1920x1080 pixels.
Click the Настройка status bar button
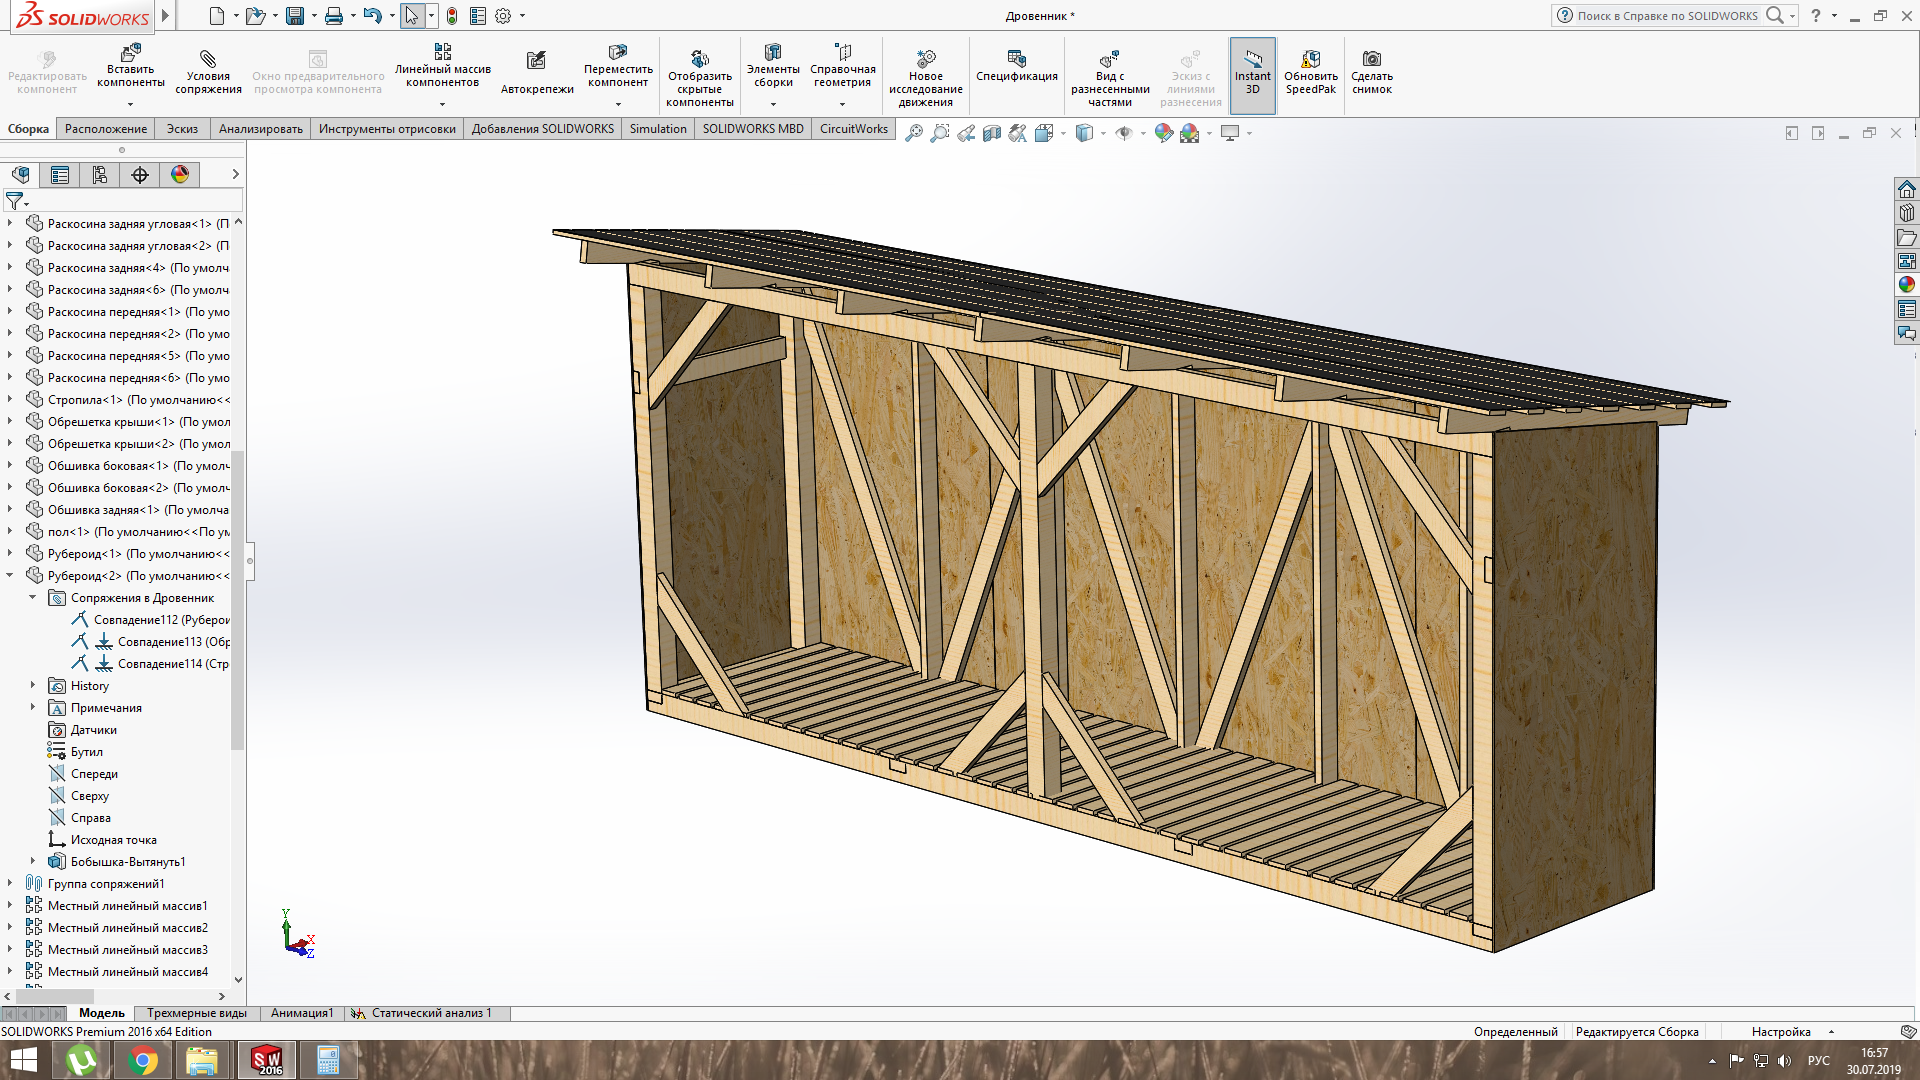[1780, 1032]
